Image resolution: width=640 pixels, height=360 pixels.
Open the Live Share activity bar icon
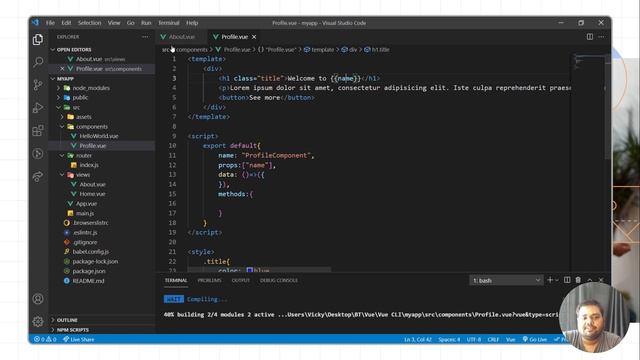pyautogui.click(x=38, y=176)
